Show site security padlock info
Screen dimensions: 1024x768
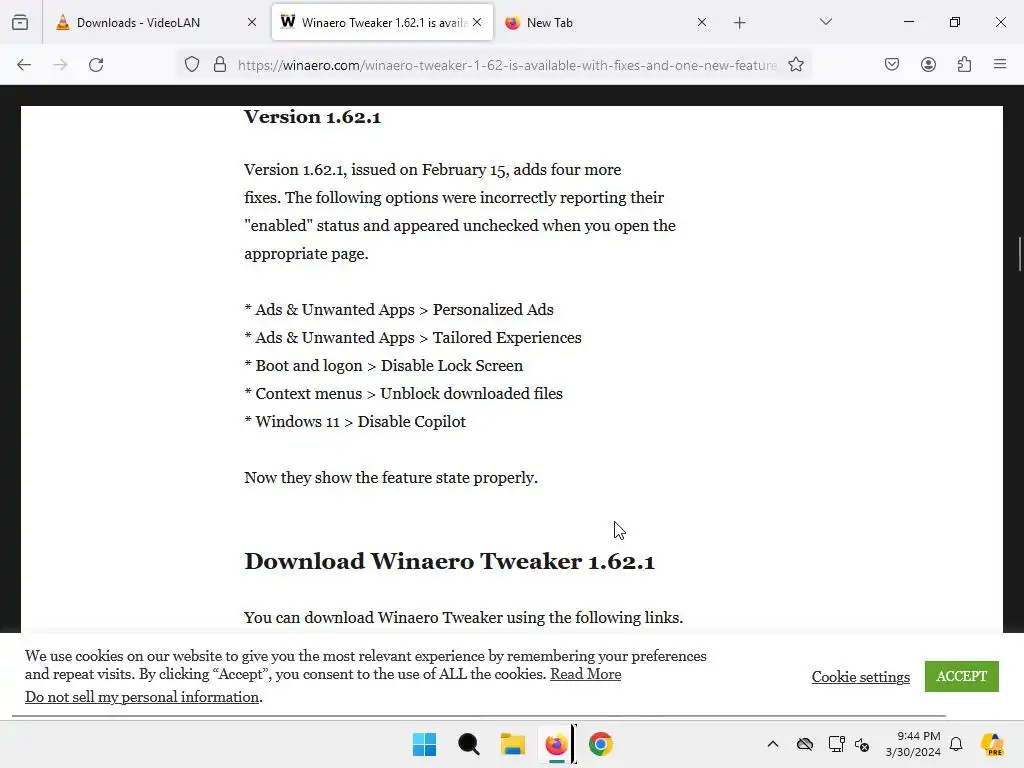point(220,65)
